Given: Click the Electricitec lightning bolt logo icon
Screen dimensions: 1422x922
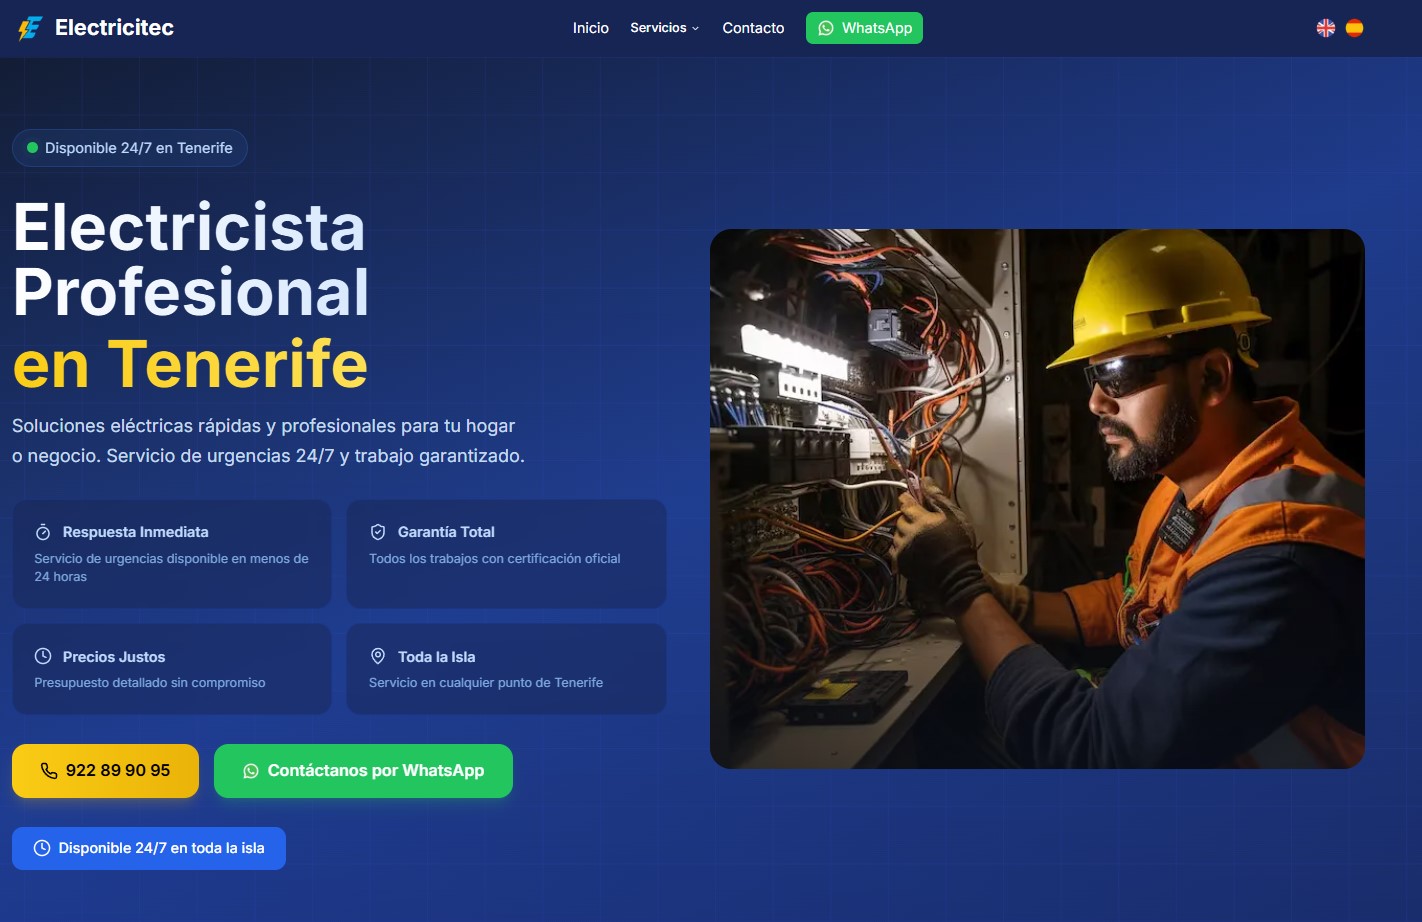Looking at the screenshot, I should coord(30,28).
